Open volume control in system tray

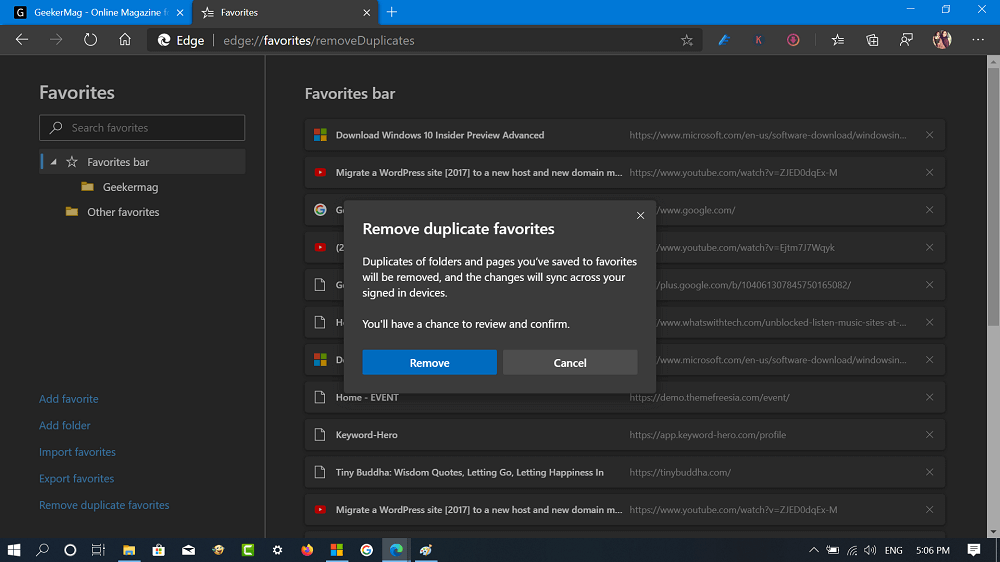point(870,550)
